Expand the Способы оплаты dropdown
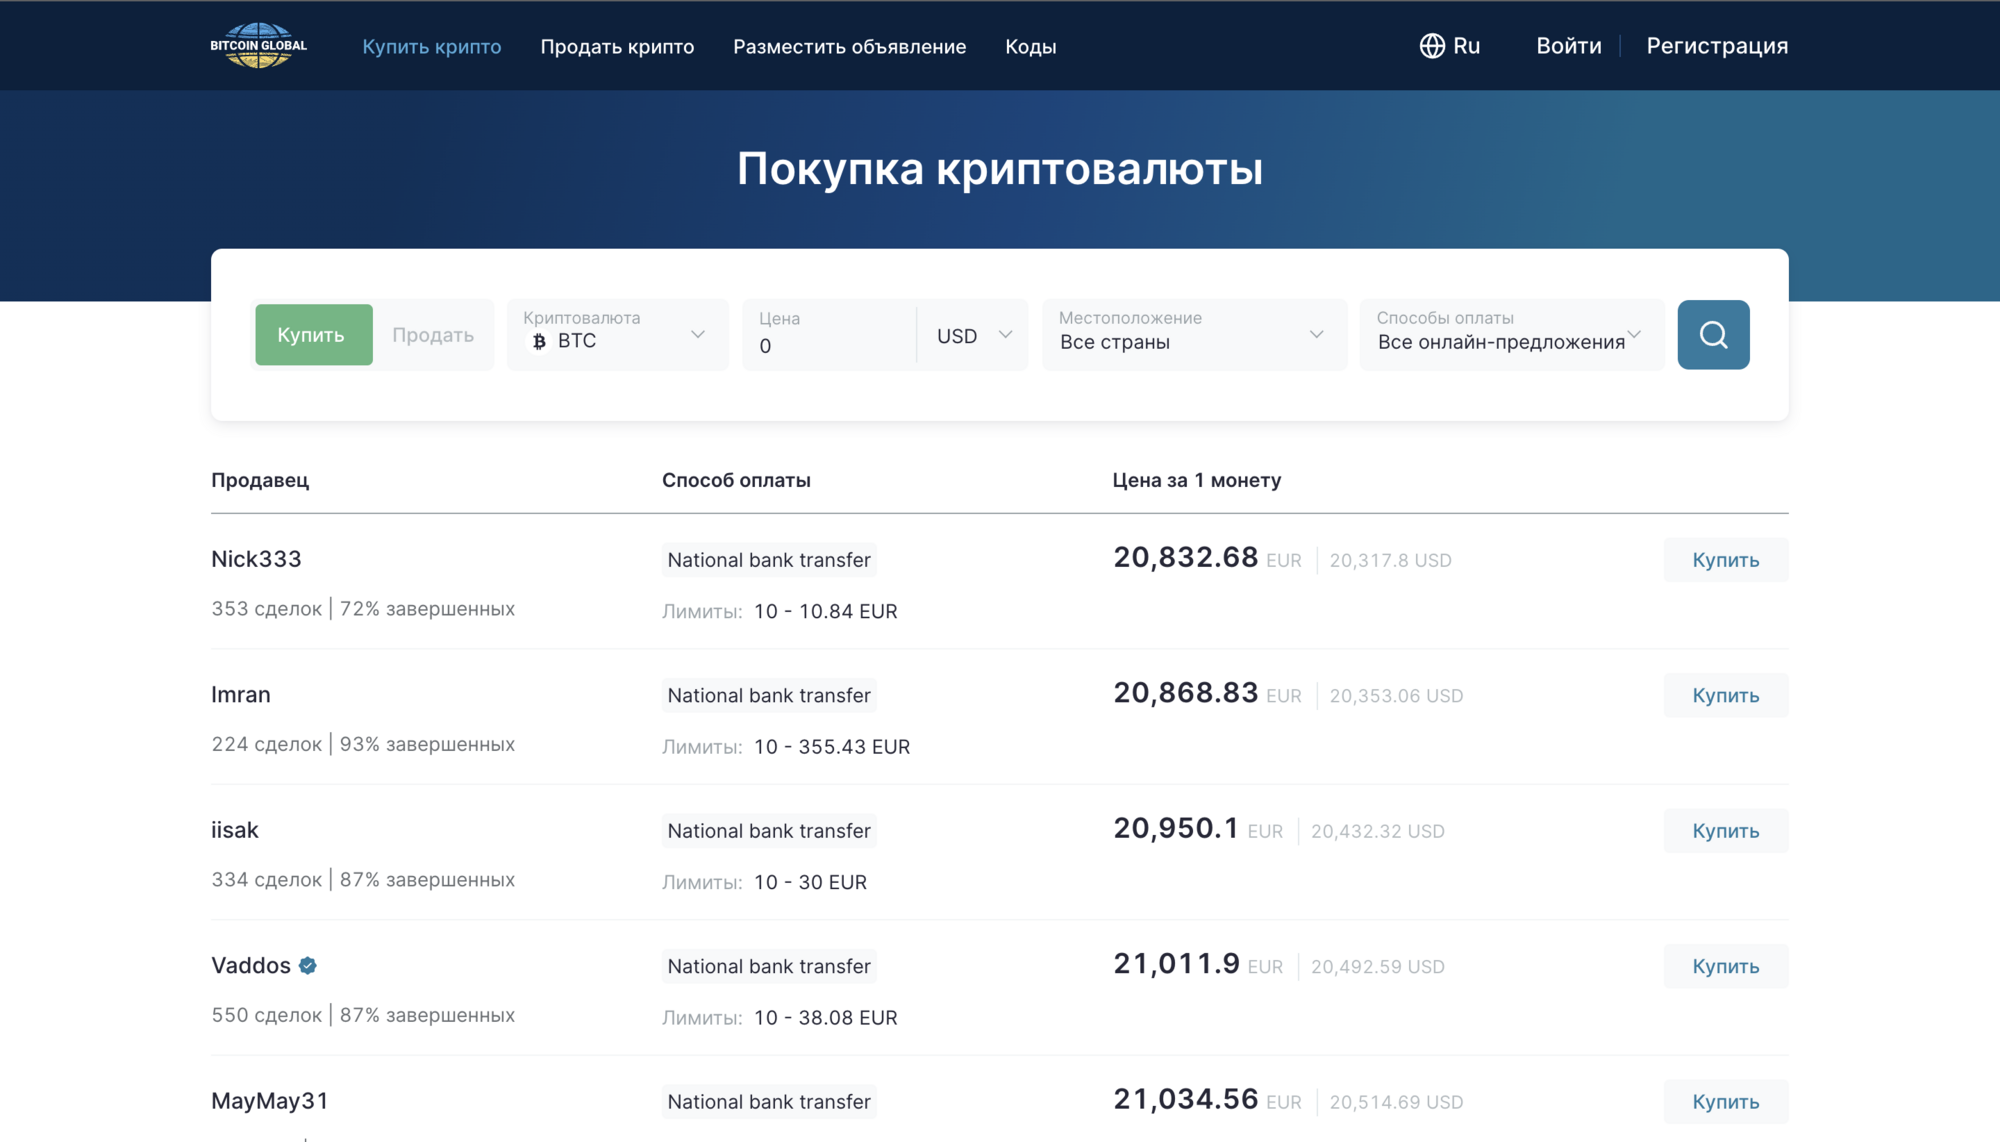This screenshot has height=1142, width=2000. point(1511,334)
